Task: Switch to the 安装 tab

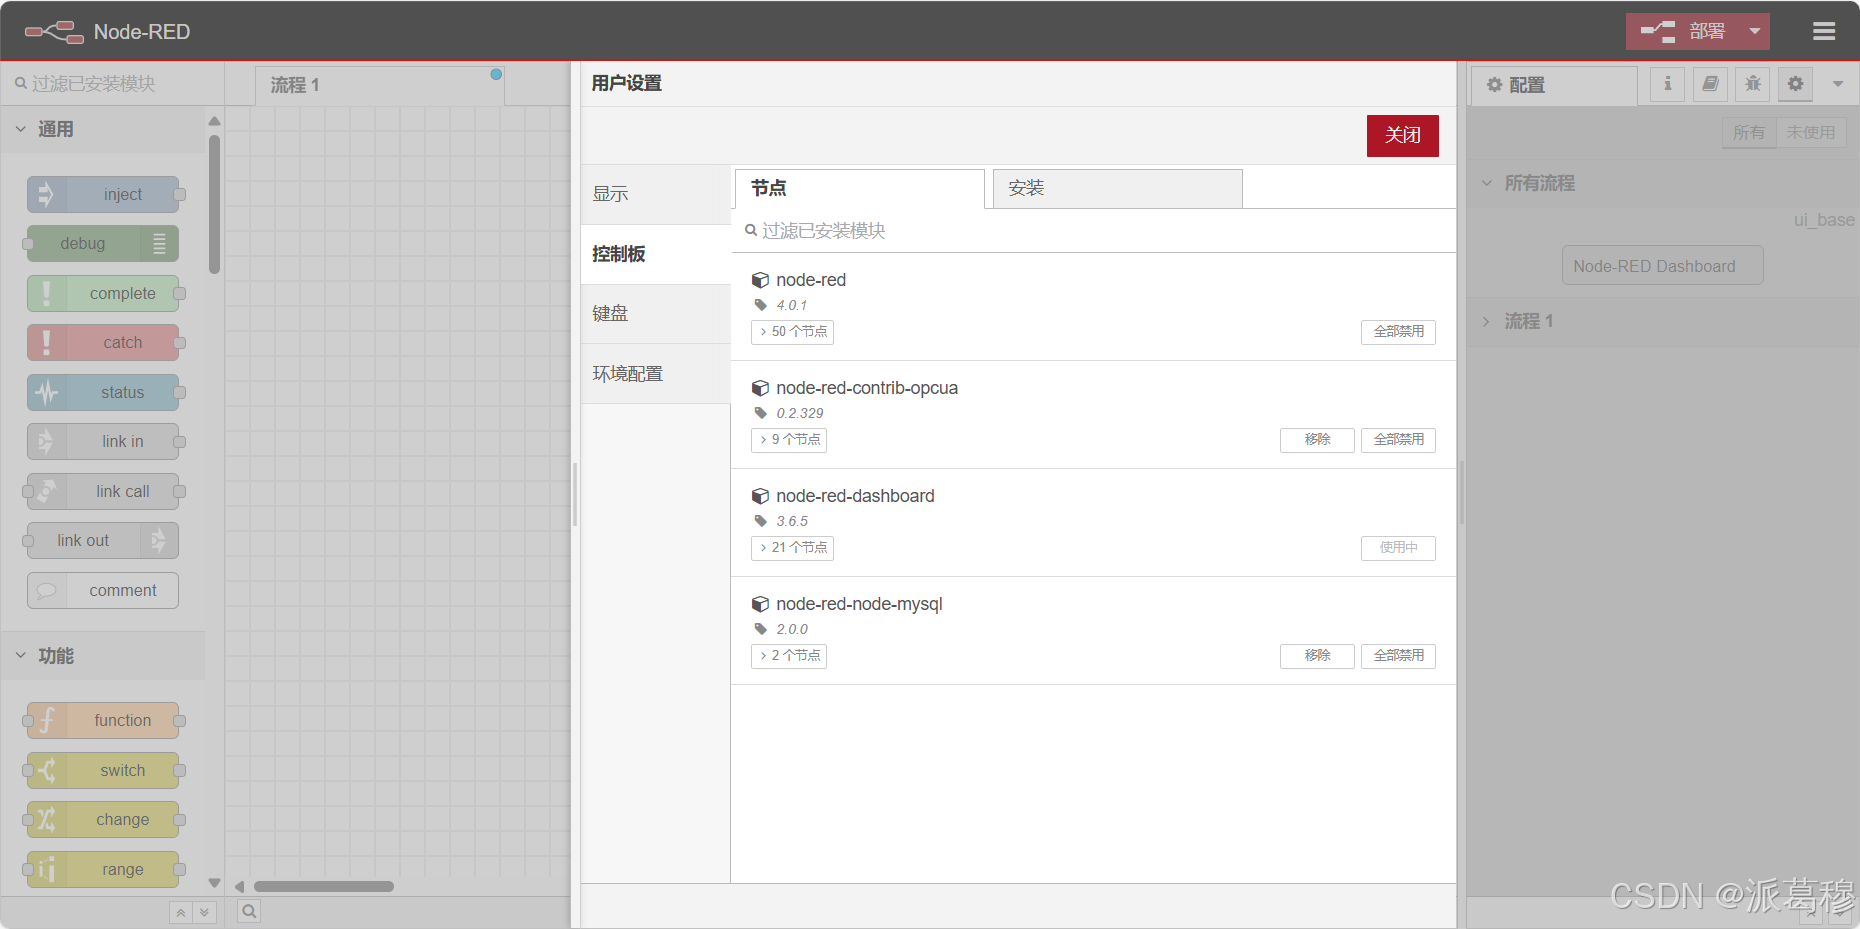Action: (1118, 188)
